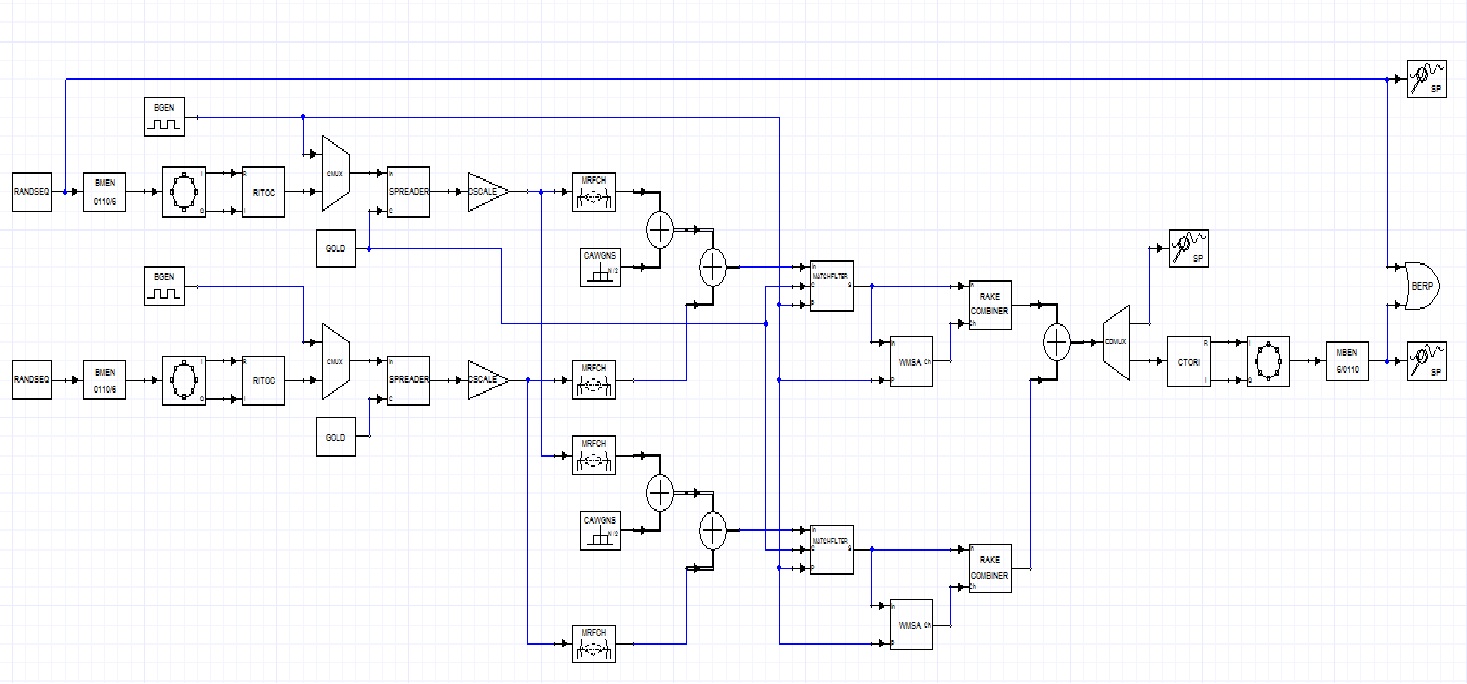This screenshot has width=1467, height=684.
Task: Select constellation block between CTORI and MBEN
Action: [x=1268, y=361]
